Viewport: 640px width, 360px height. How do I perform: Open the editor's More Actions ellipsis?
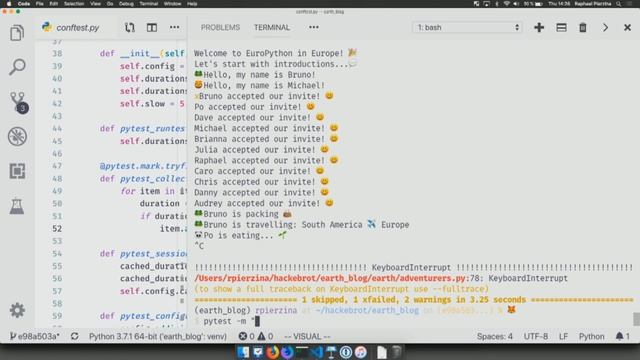point(174,27)
